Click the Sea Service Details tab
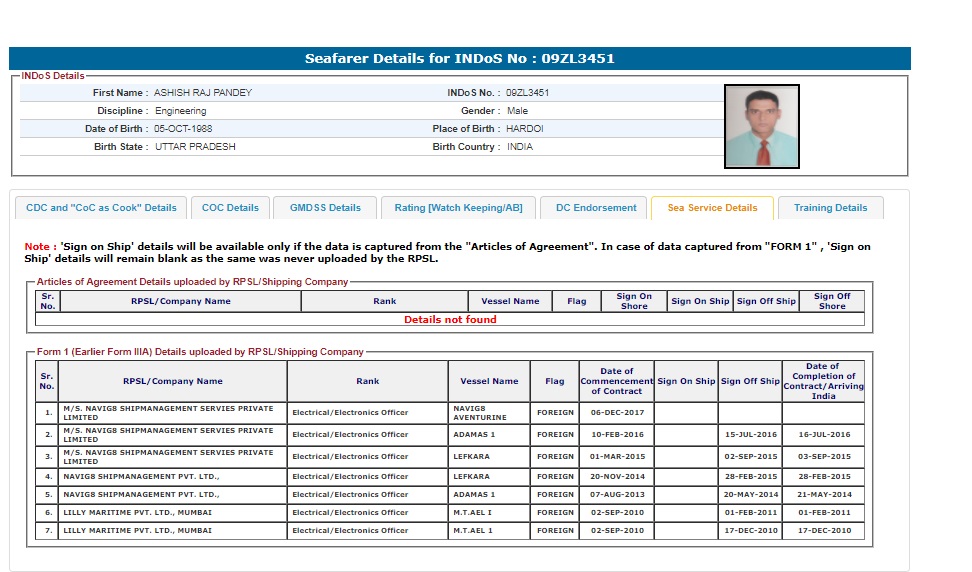 712,208
